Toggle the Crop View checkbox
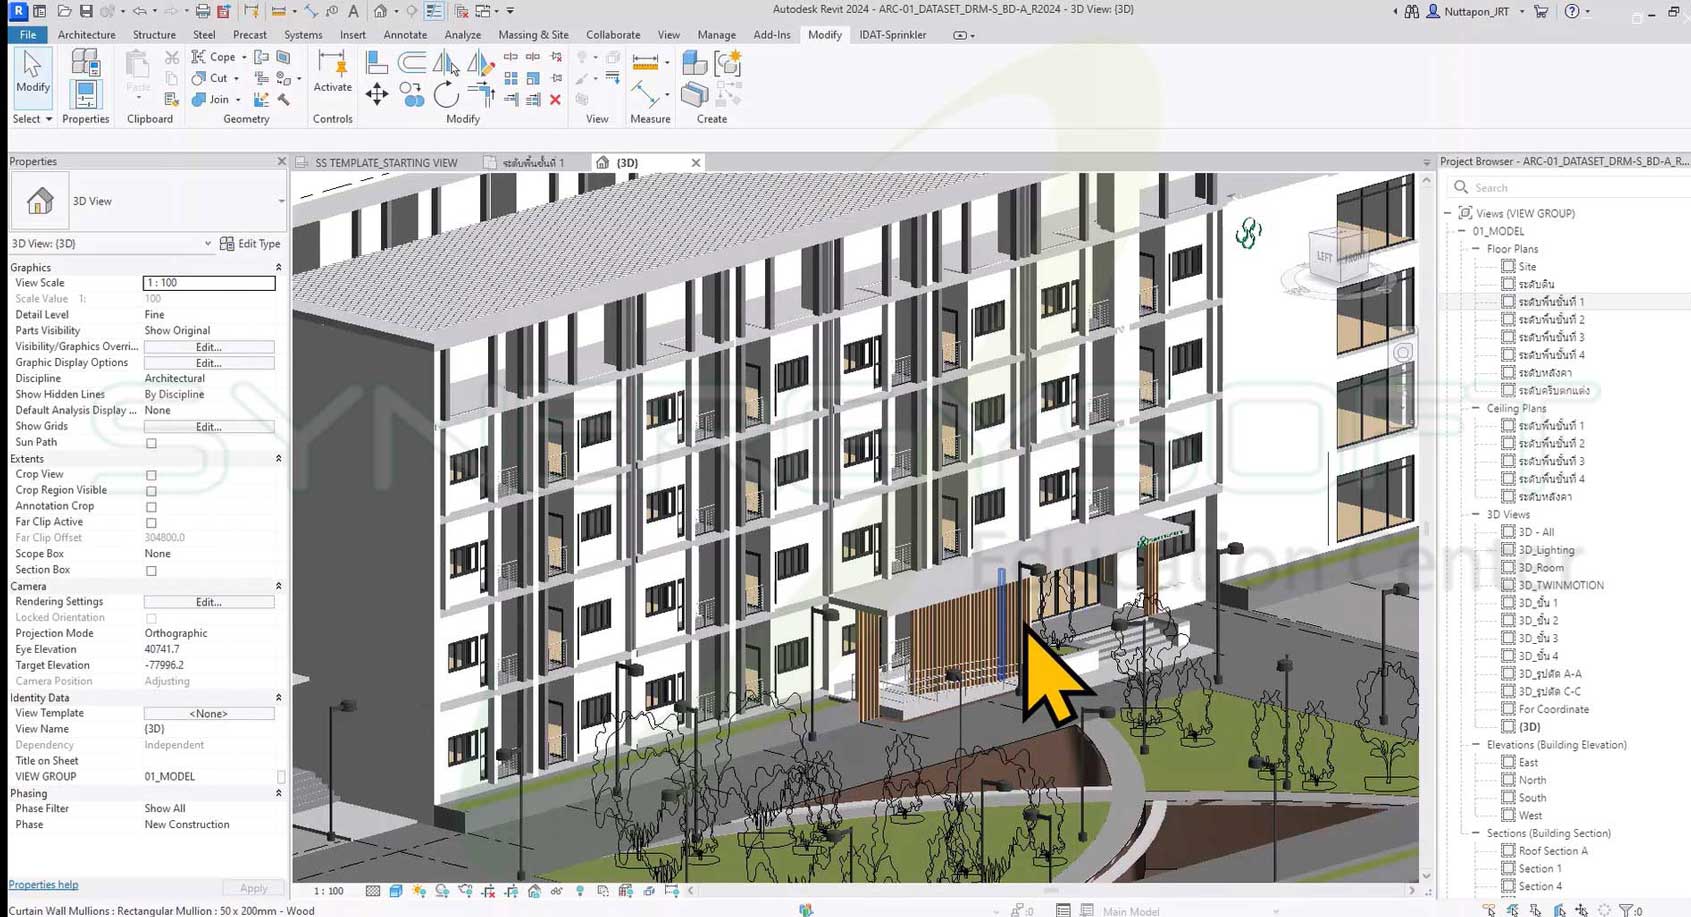Image resolution: width=1691 pixels, height=917 pixels. point(151,475)
